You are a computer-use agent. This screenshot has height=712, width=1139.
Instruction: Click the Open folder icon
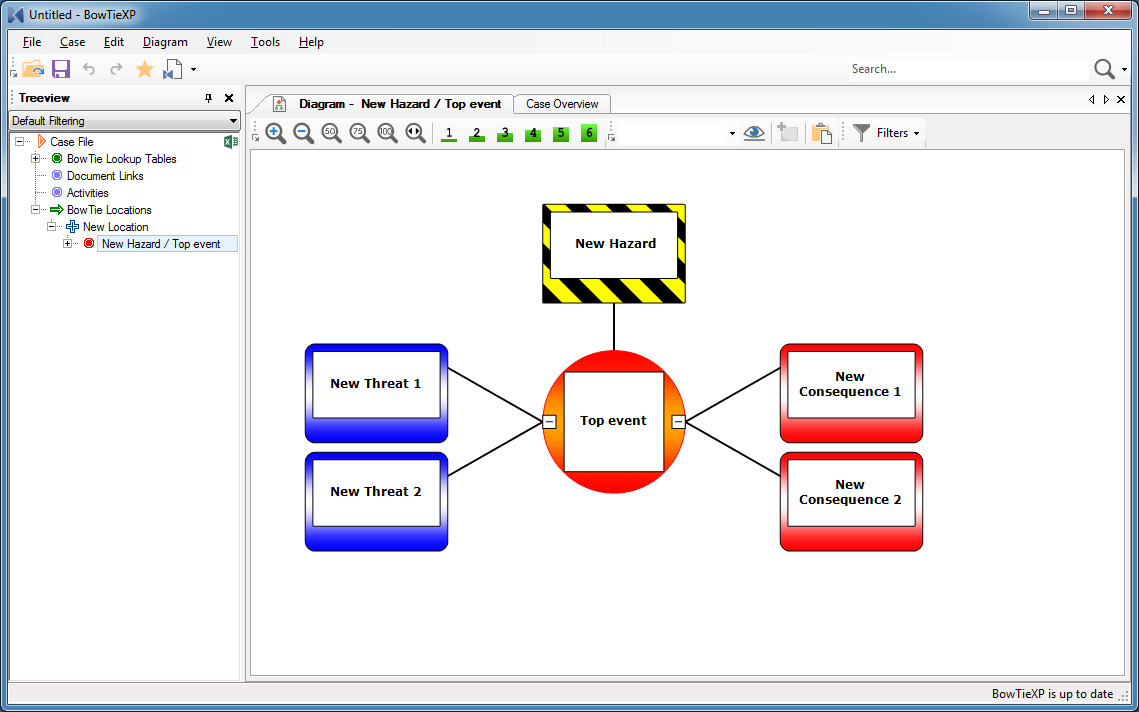coord(33,69)
